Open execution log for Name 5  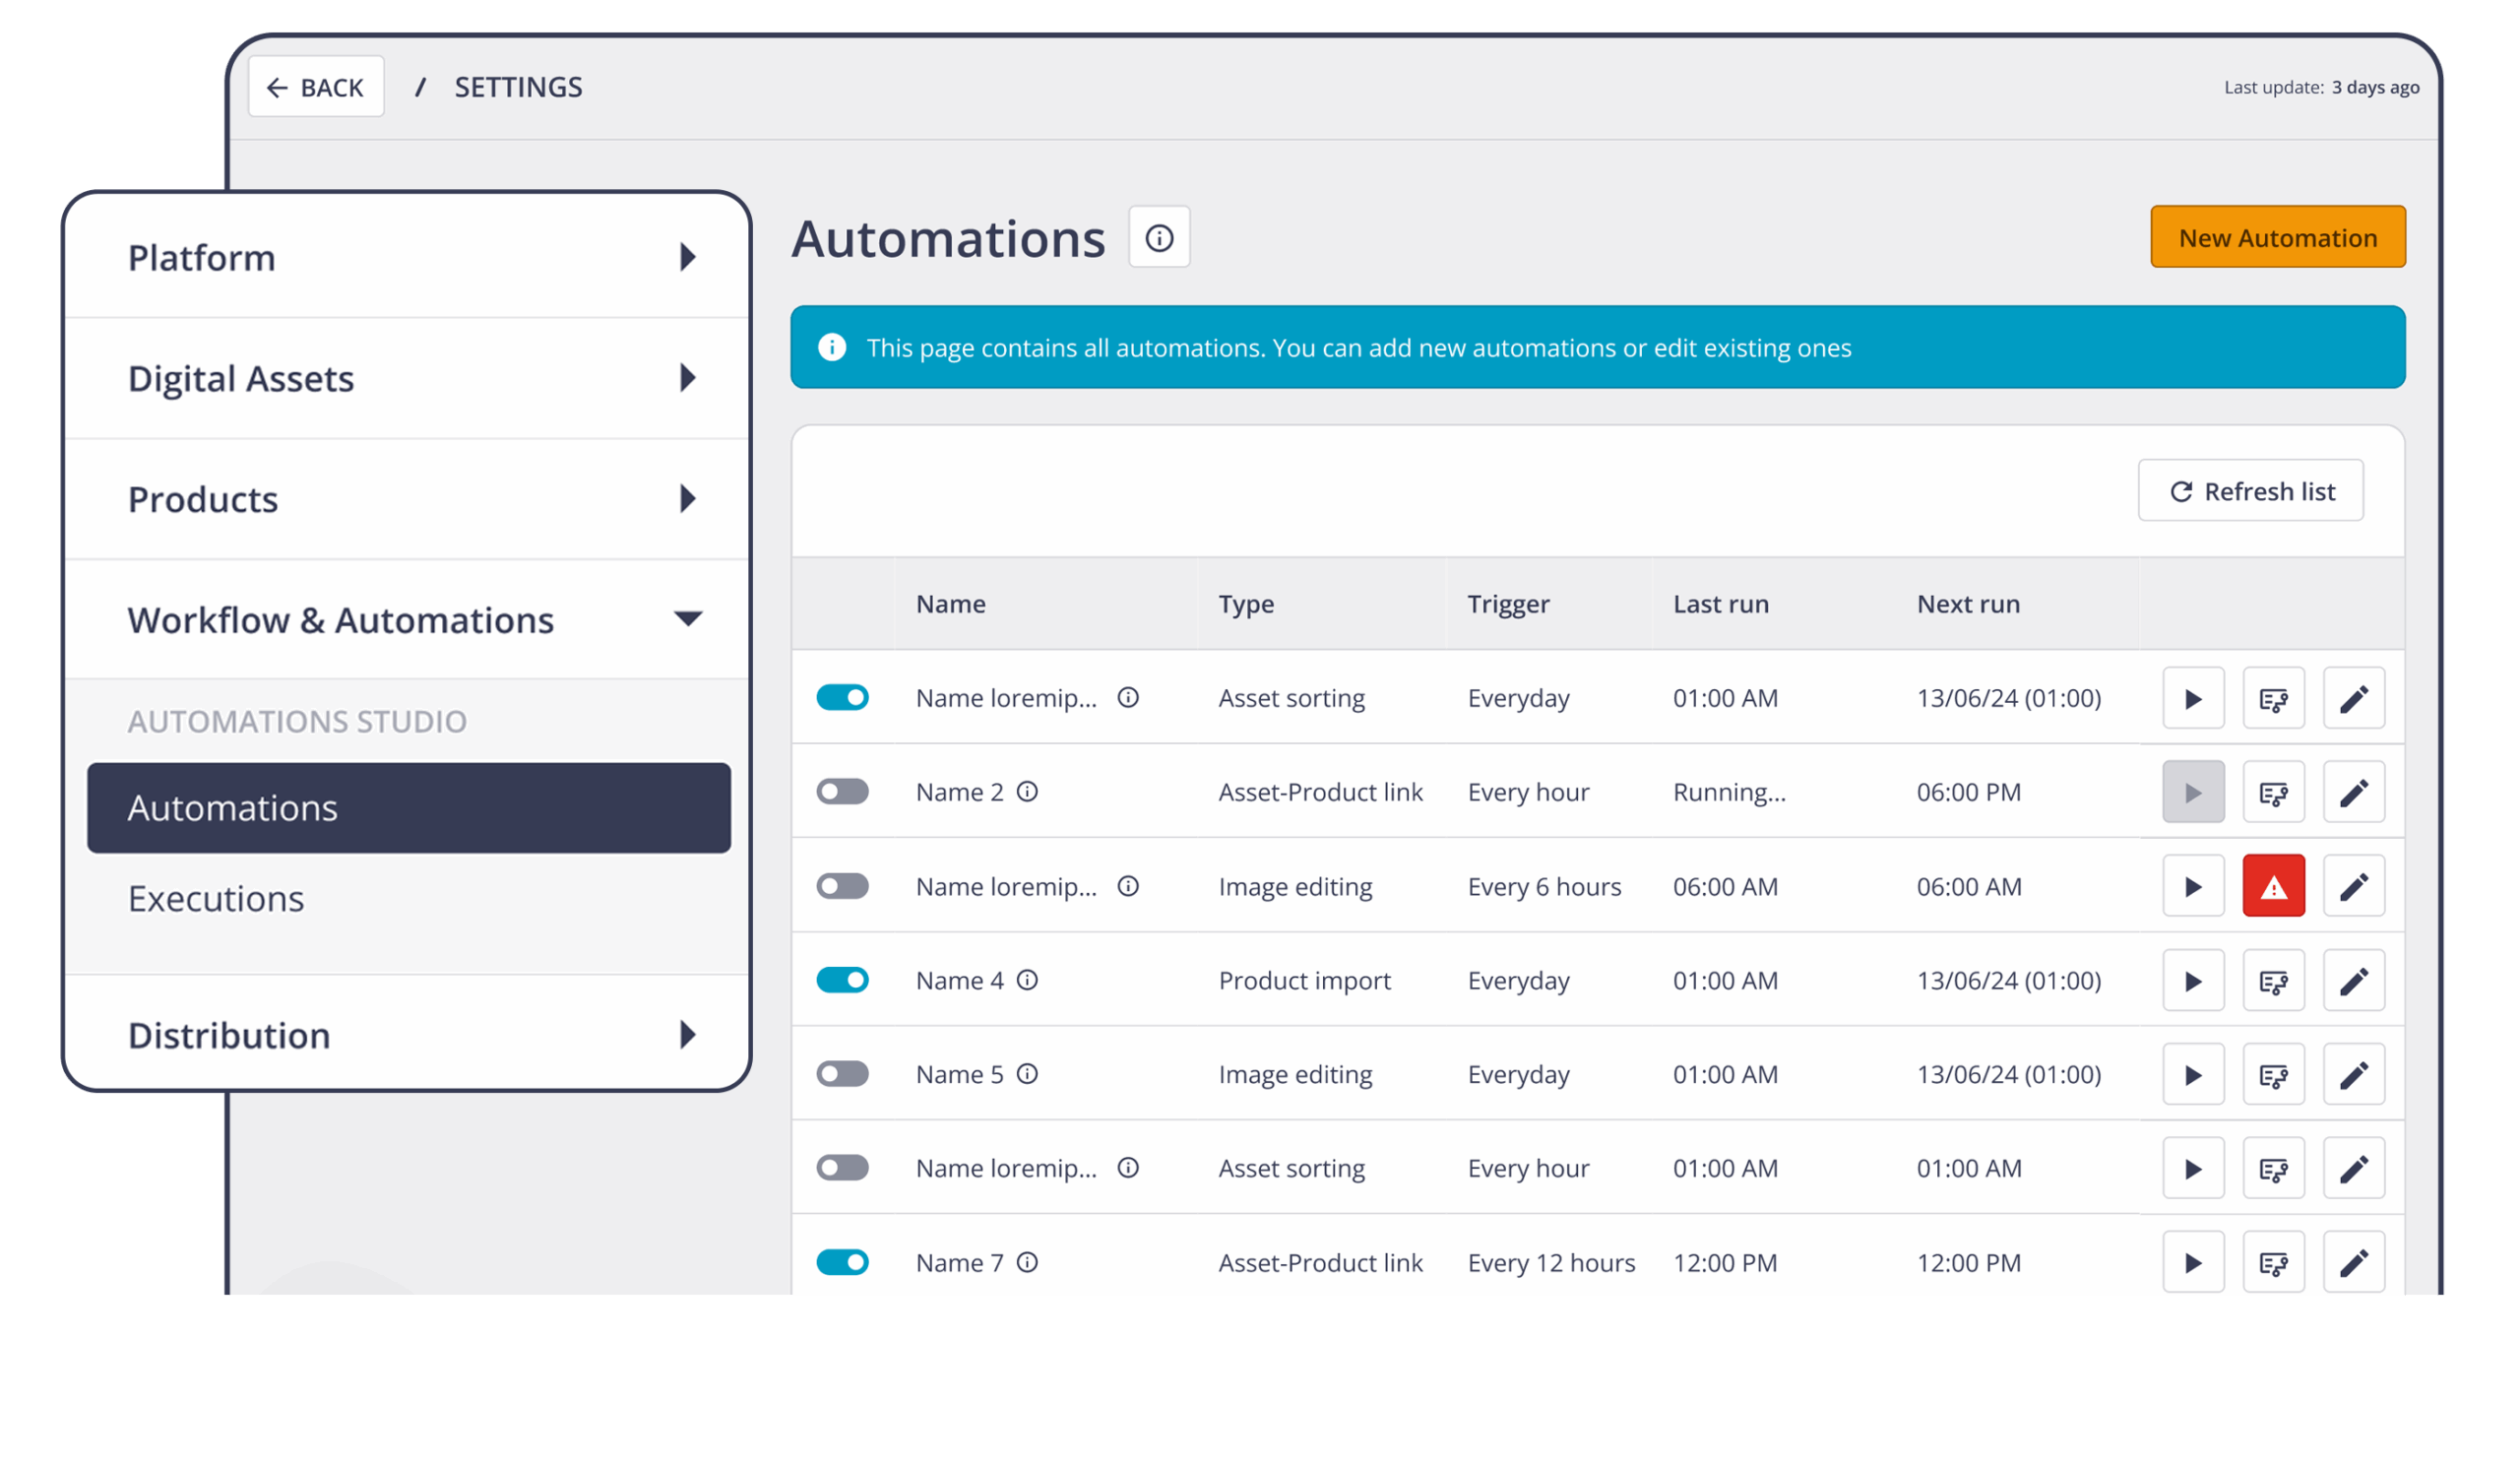point(2273,1074)
